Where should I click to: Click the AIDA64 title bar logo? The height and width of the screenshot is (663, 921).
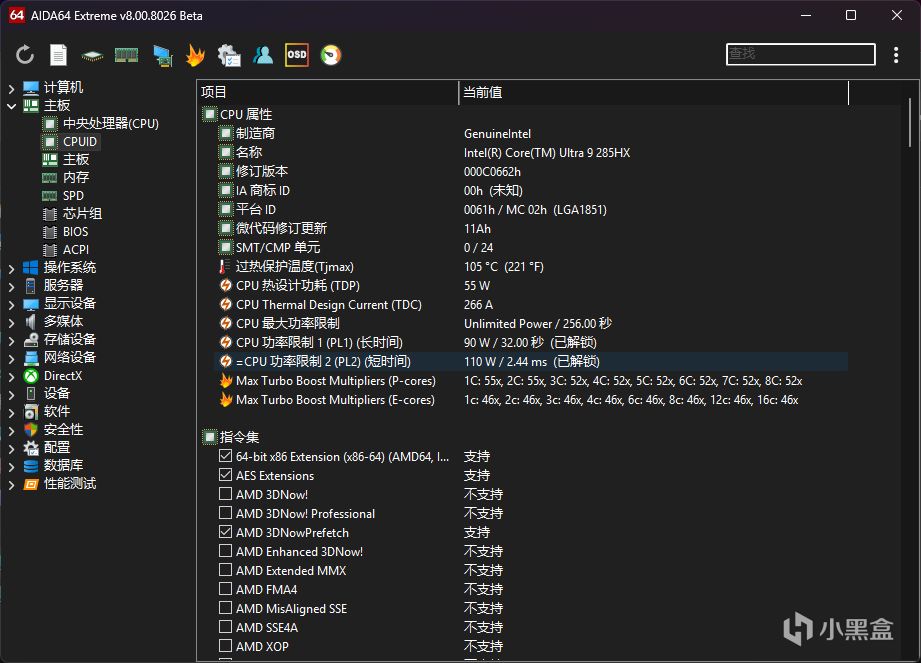pos(16,15)
